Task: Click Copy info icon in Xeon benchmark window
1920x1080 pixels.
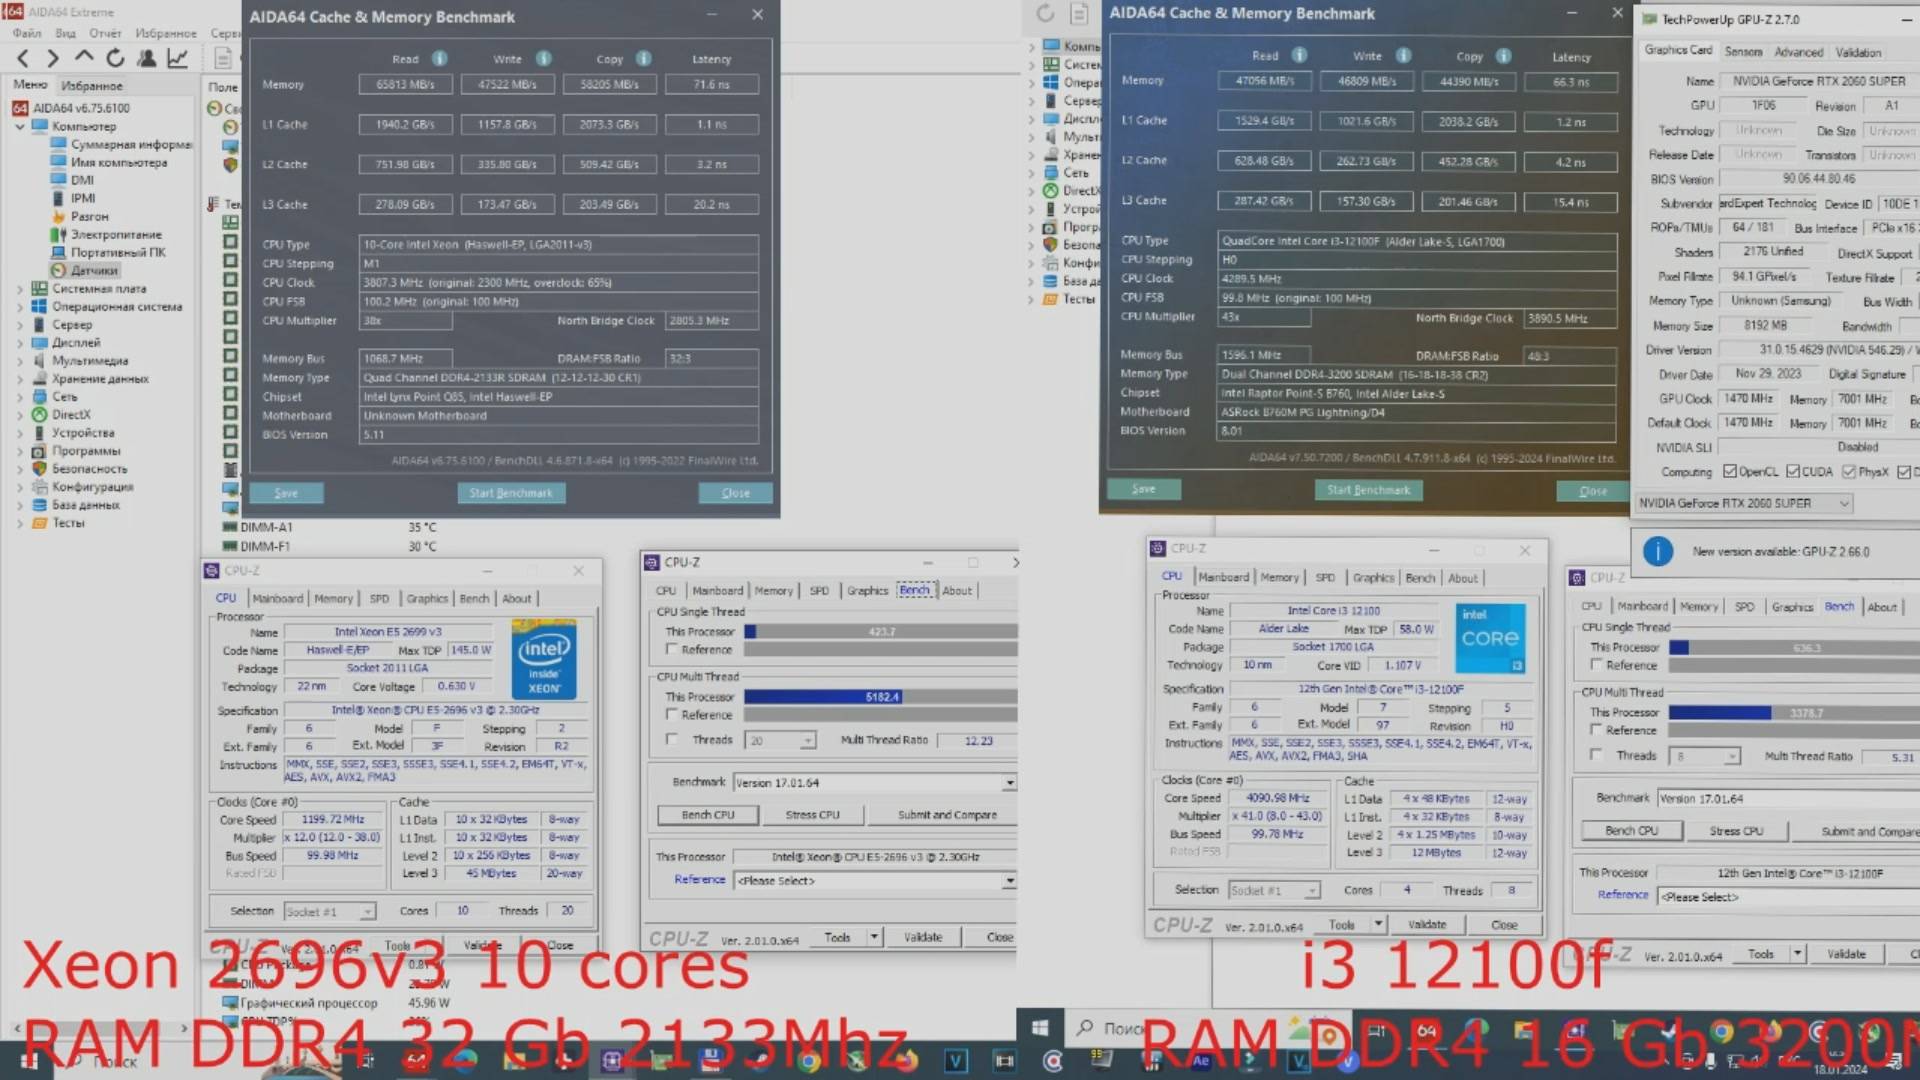Action: (644, 58)
